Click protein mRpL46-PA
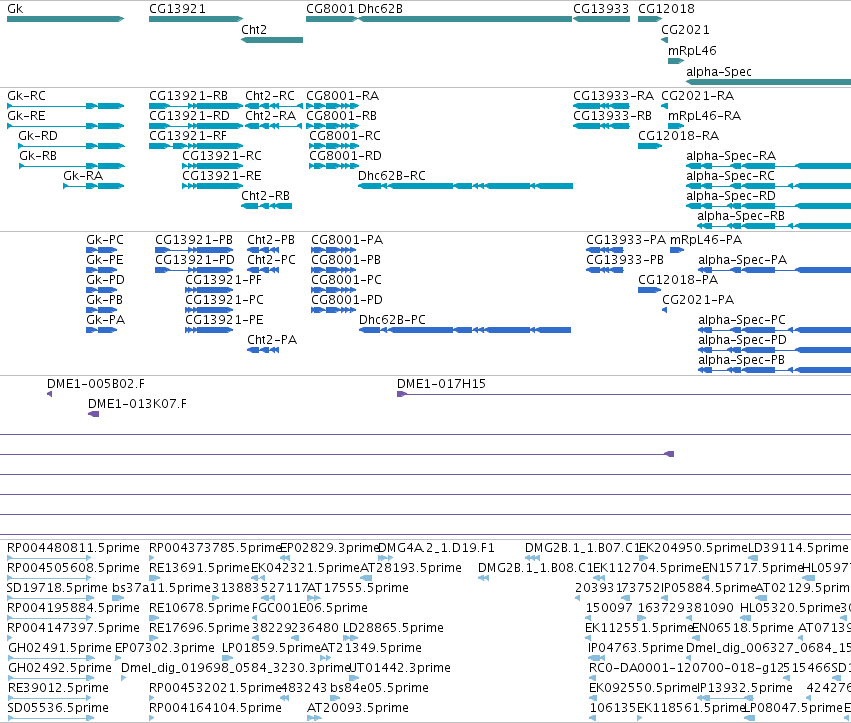Viewport: 851px width, 723px height. (706, 240)
